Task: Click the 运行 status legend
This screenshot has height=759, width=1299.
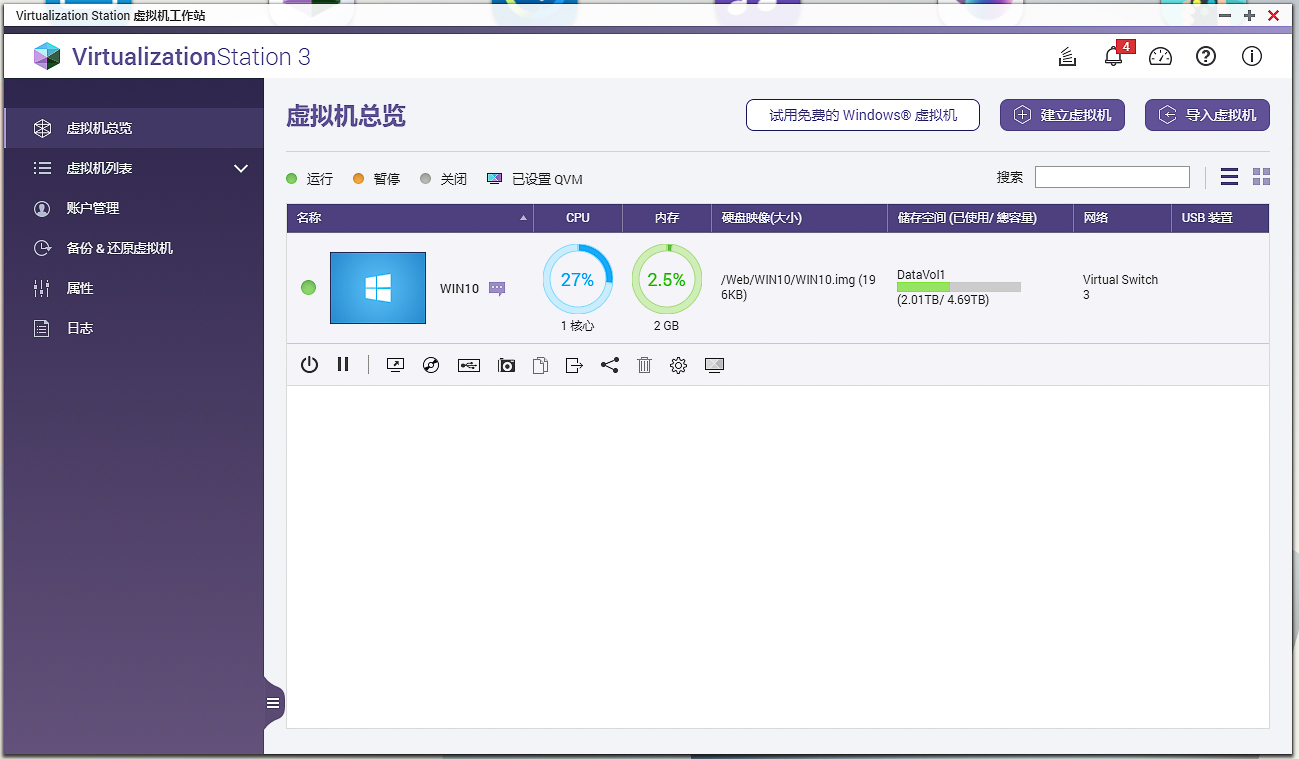Action: click(x=309, y=179)
